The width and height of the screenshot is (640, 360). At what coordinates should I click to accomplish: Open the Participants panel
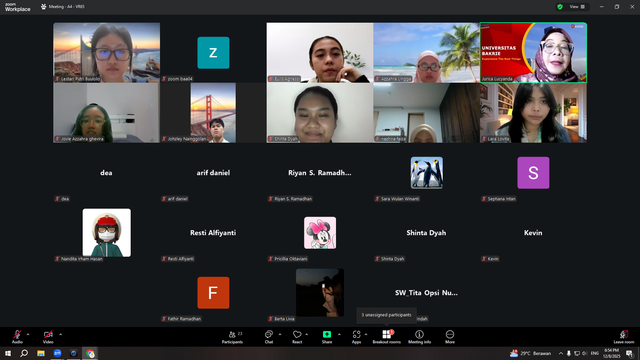click(232, 337)
